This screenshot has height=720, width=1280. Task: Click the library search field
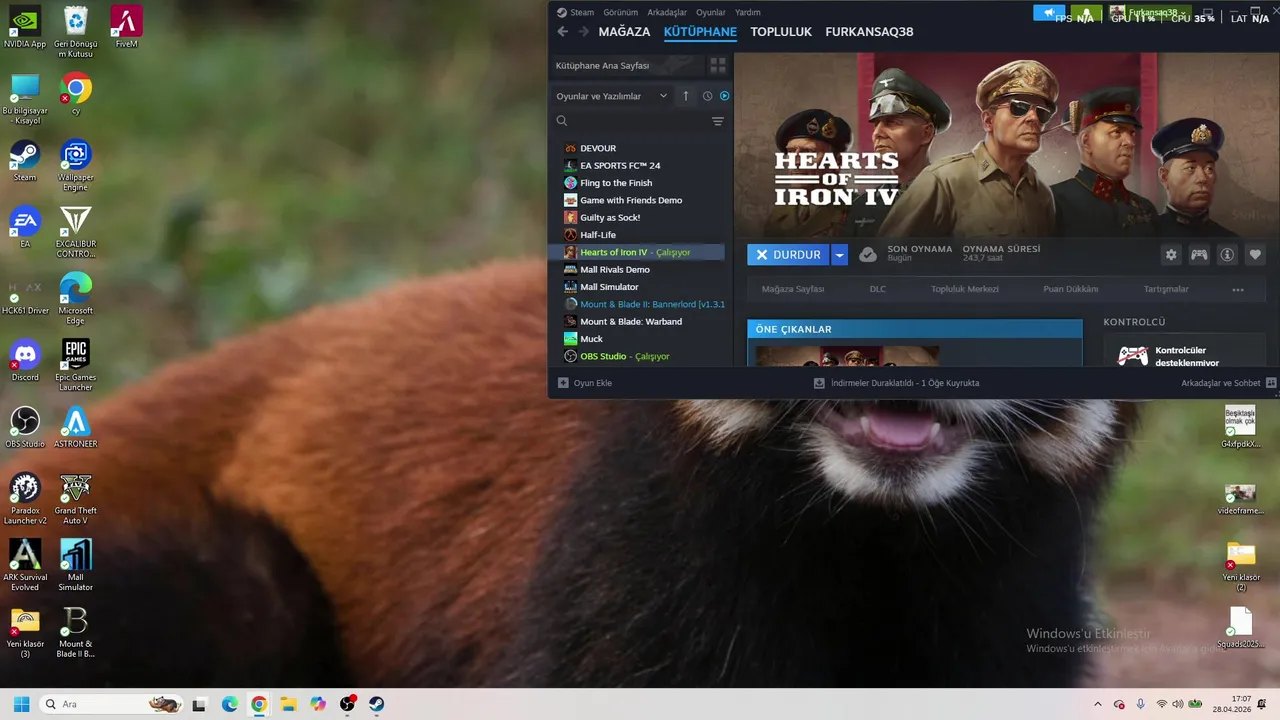click(630, 121)
